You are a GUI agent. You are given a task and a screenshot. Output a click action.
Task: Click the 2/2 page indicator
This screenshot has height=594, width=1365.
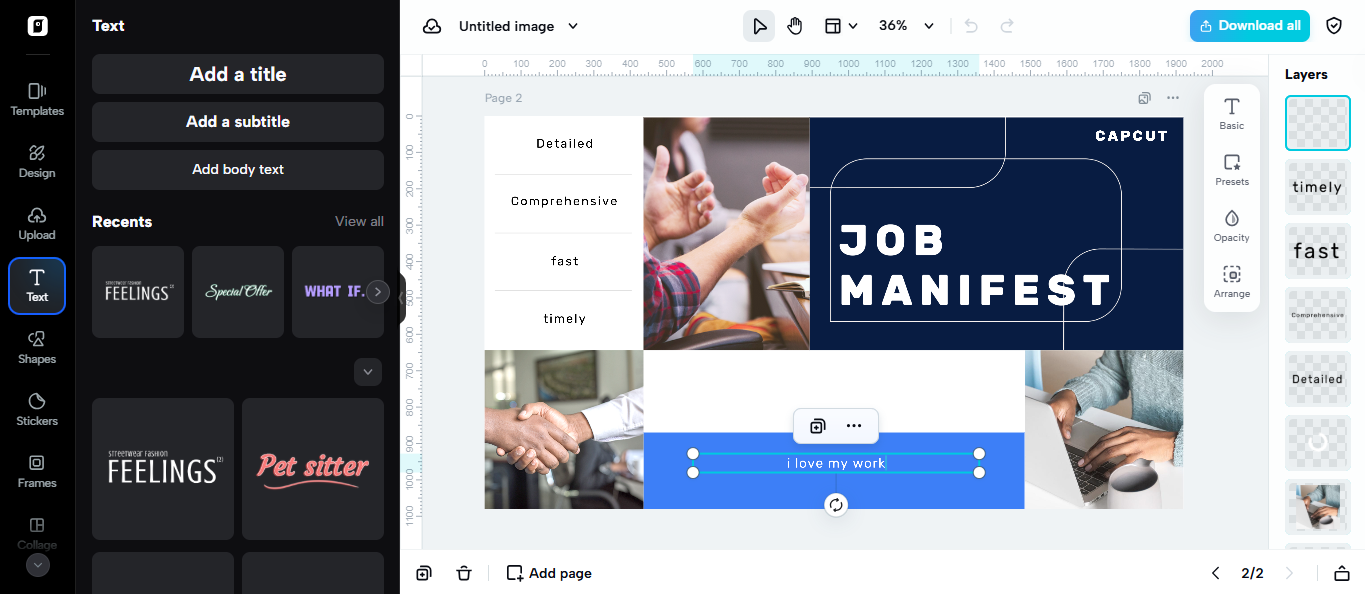pyautogui.click(x=1252, y=573)
